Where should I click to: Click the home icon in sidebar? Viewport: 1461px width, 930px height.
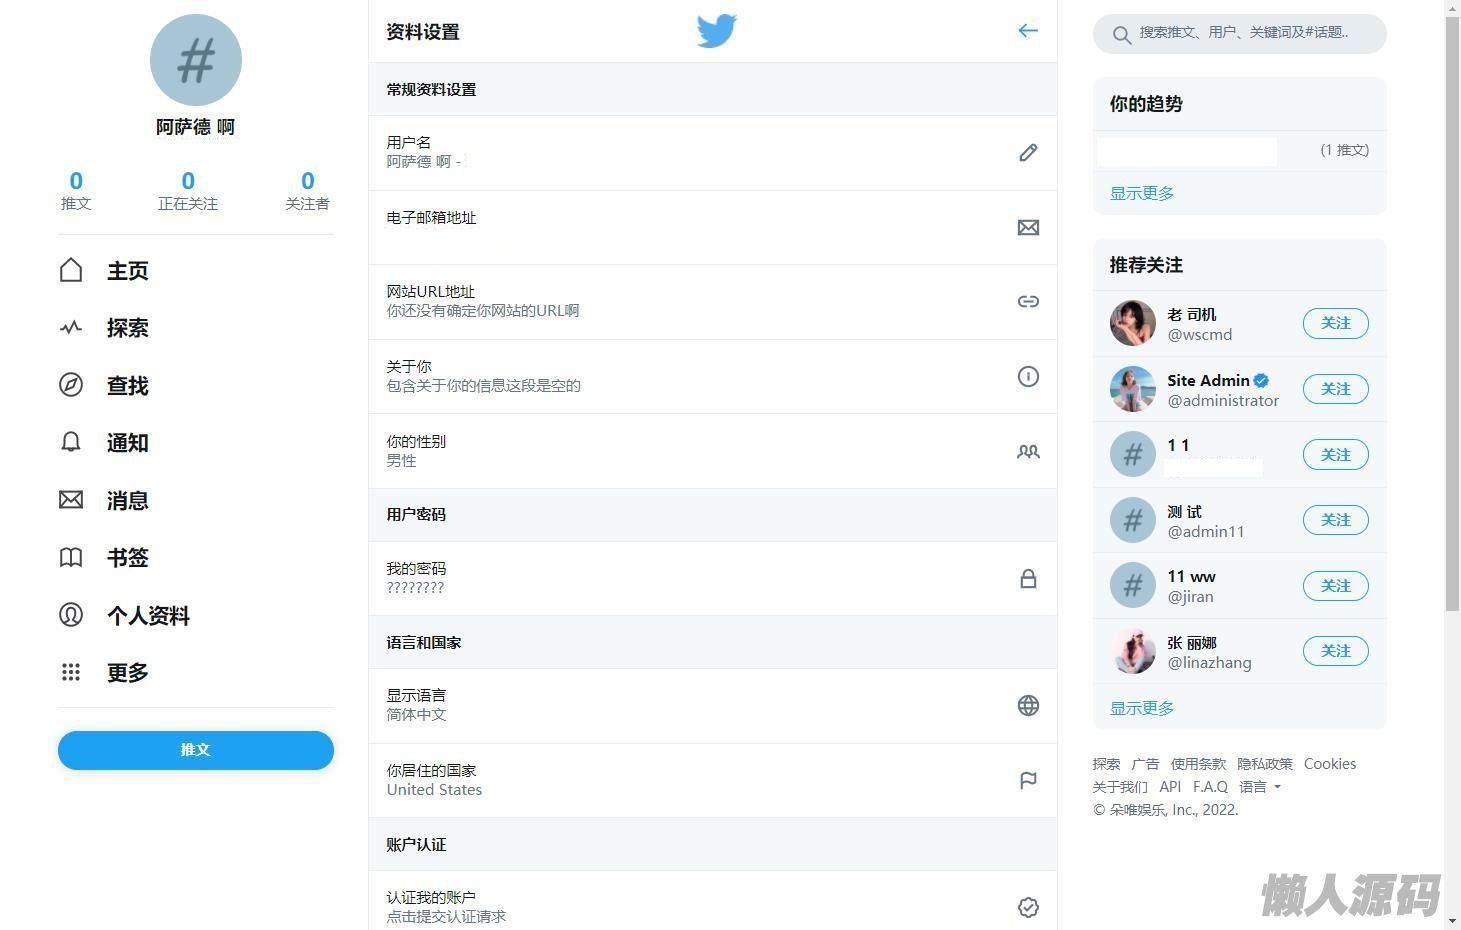(x=71, y=270)
